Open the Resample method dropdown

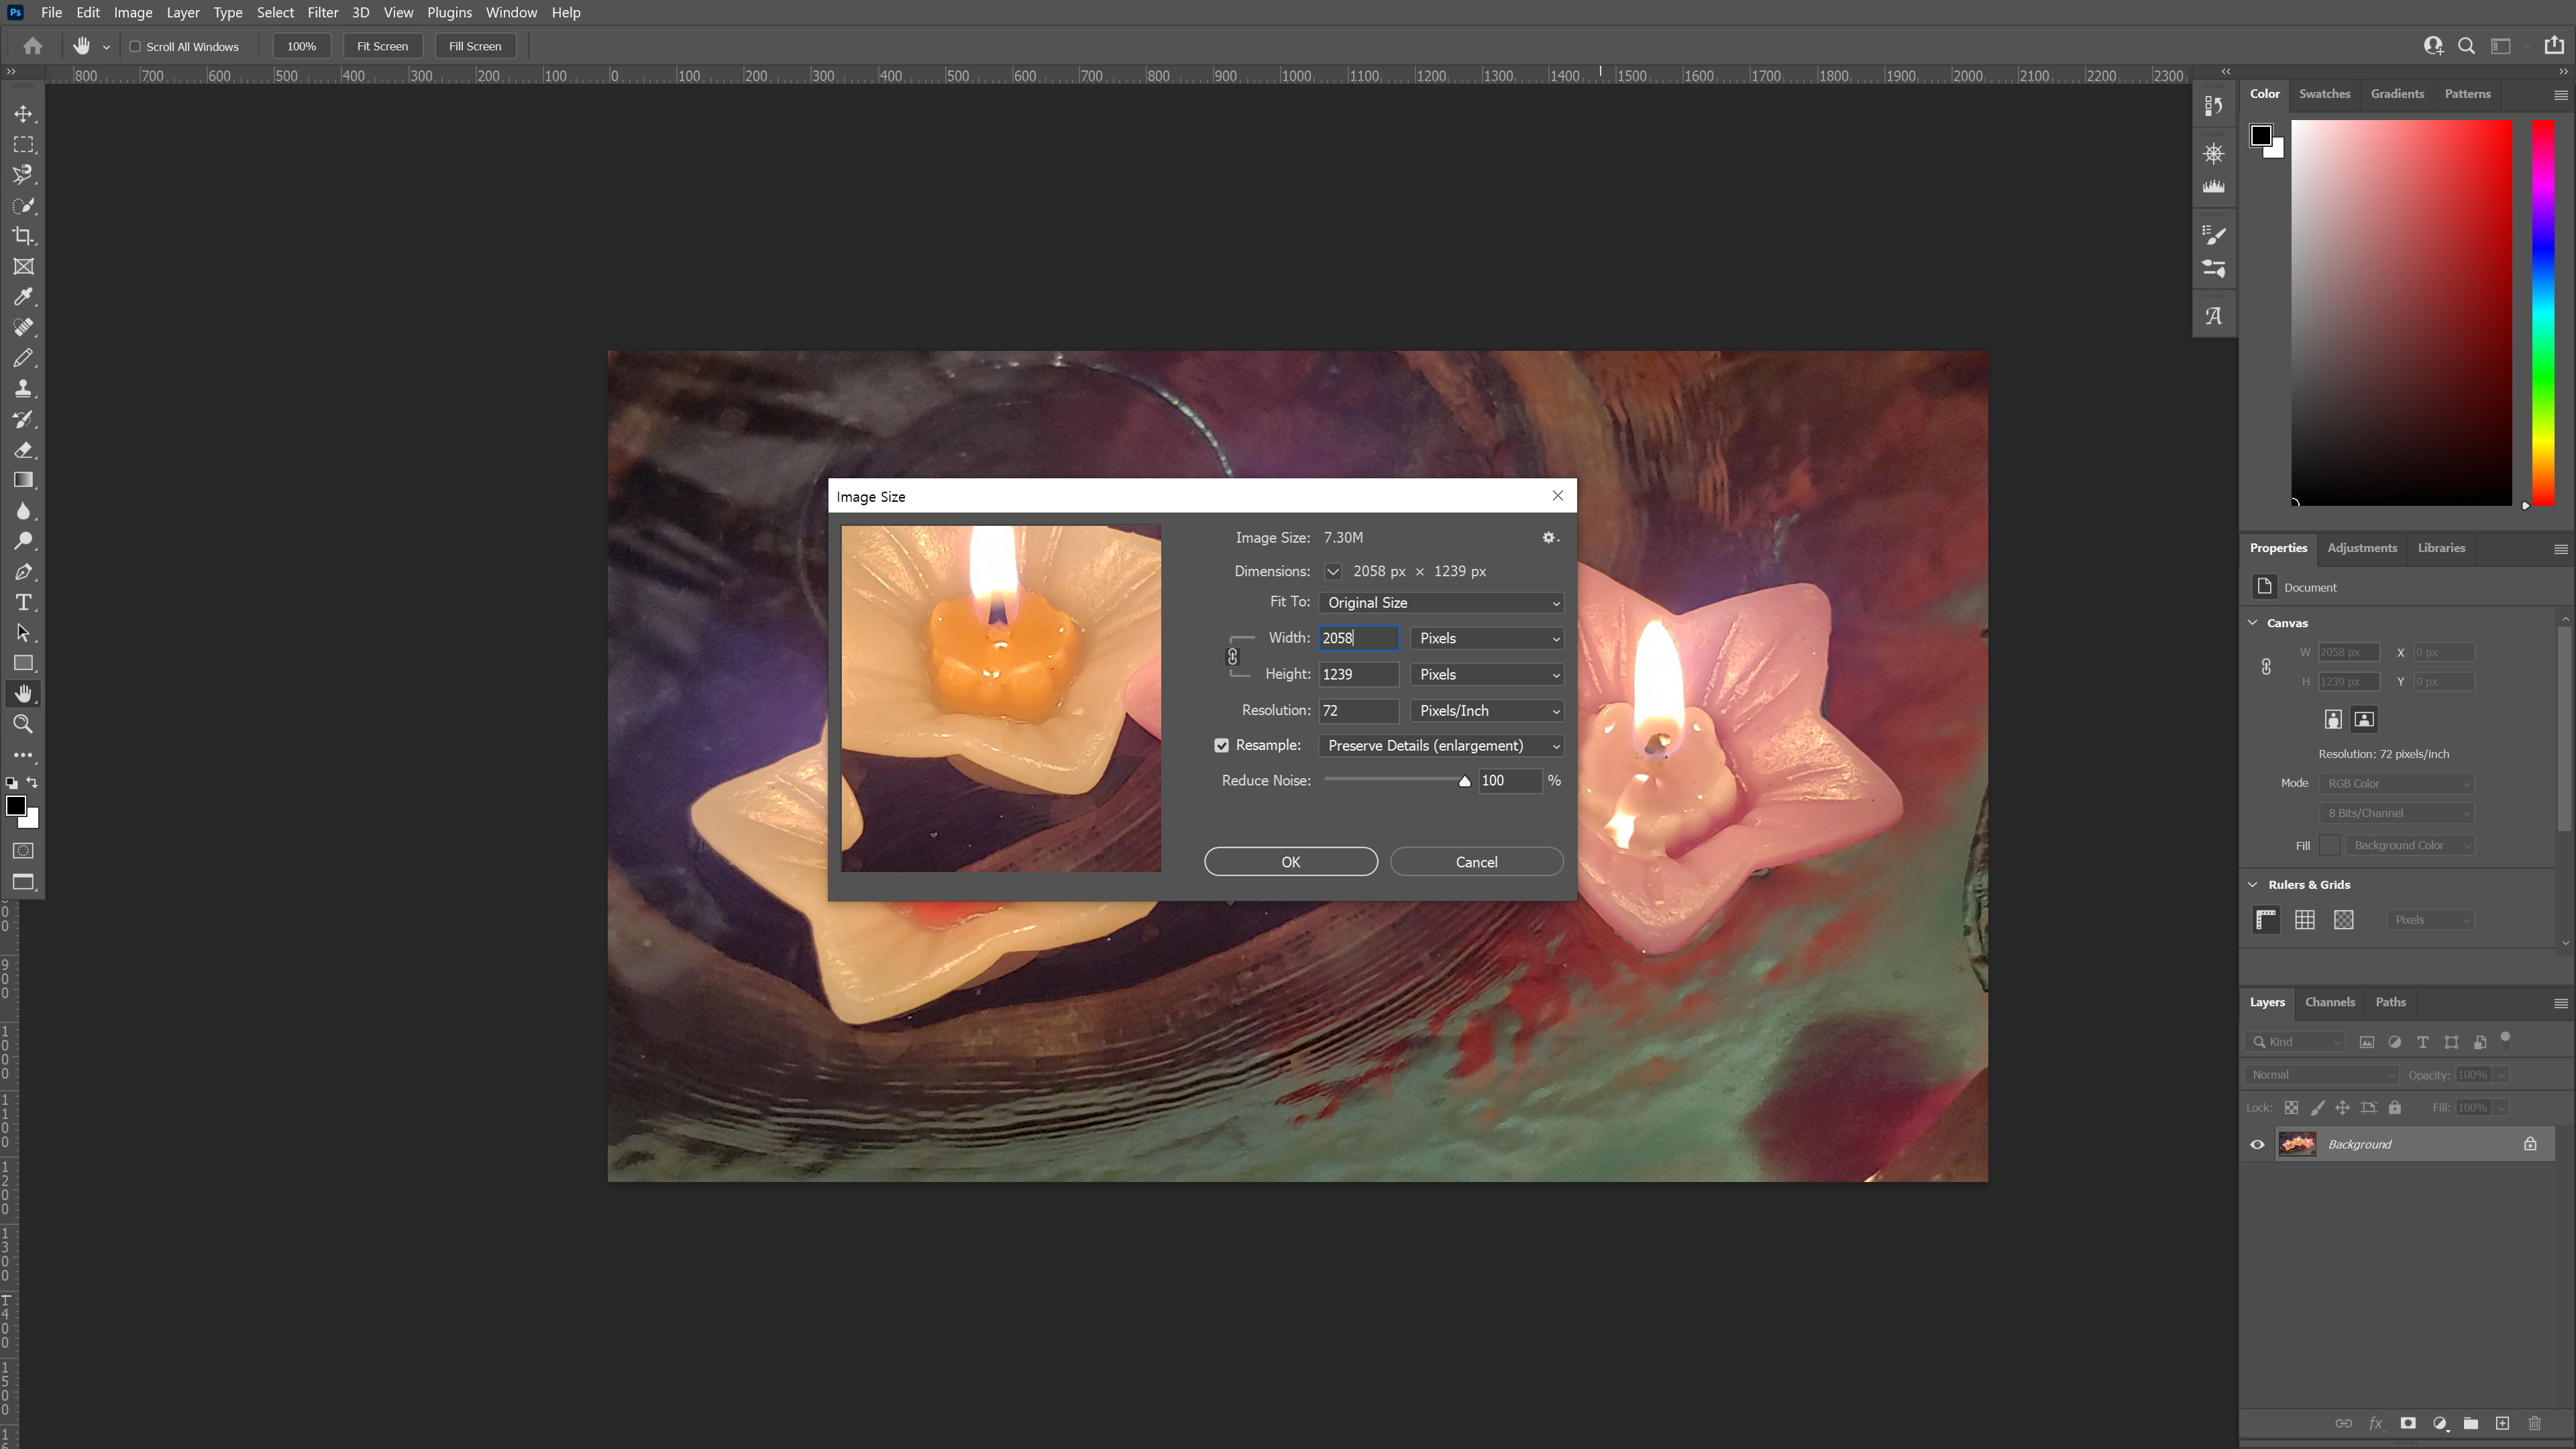1441,746
